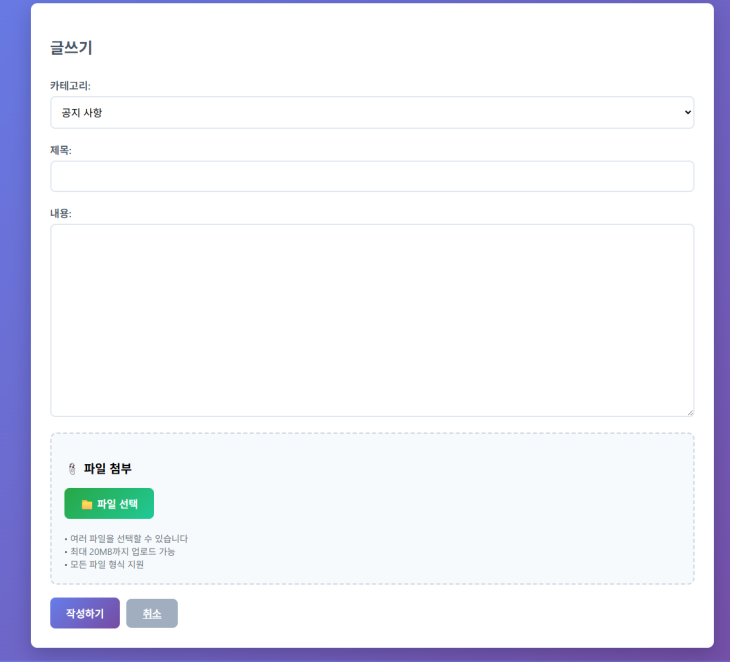This screenshot has width=730, height=662.
Task: Click inside the 내용 text area
Action: click(x=371, y=319)
